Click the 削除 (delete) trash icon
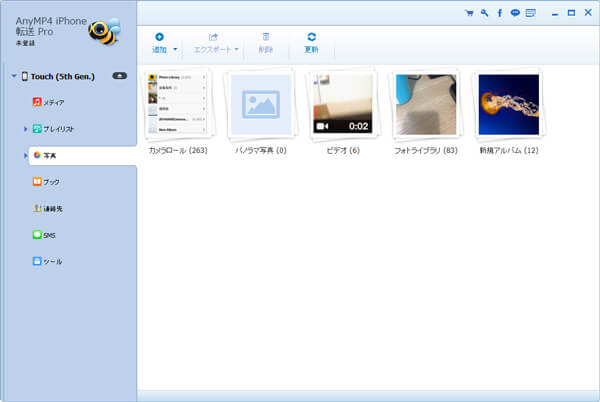This screenshot has height=402, width=600. (x=265, y=37)
